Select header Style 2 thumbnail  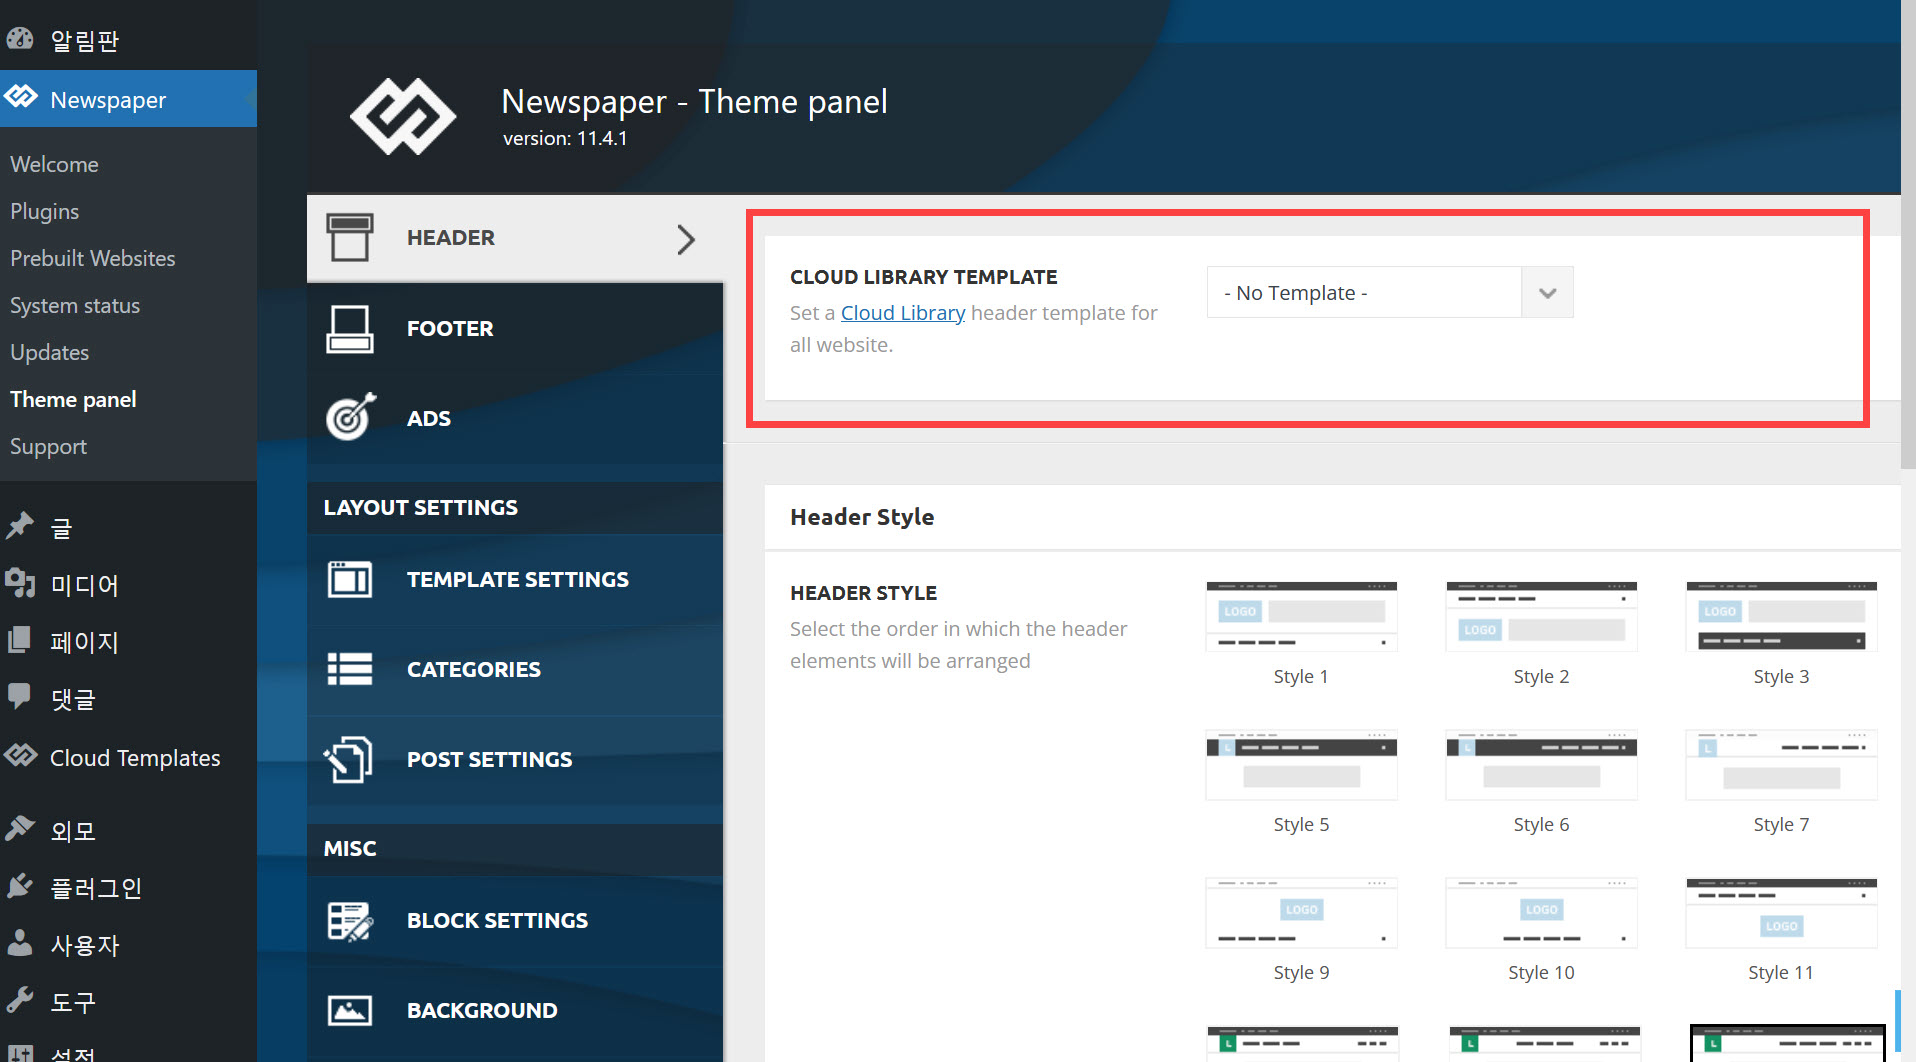[1541, 616]
